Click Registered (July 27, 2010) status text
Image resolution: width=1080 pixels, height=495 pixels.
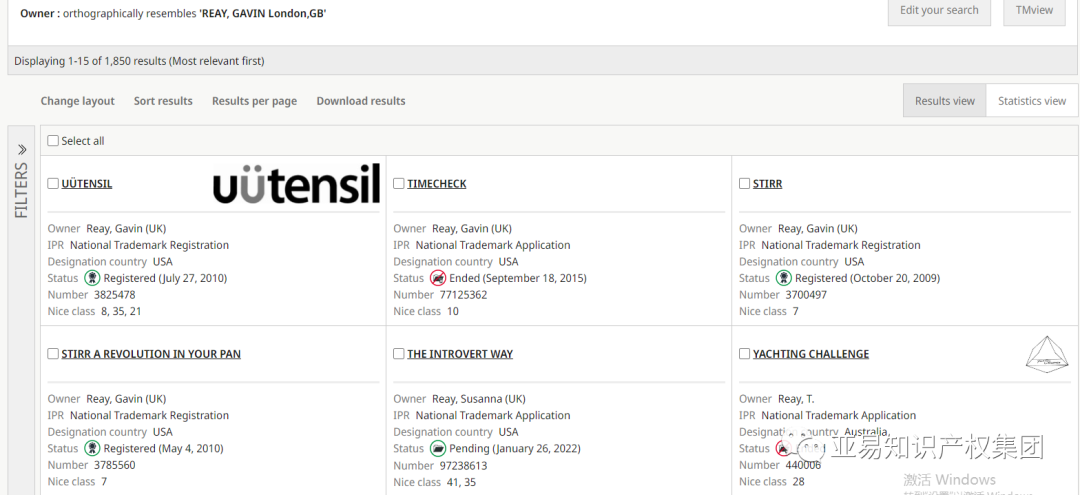click(165, 278)
